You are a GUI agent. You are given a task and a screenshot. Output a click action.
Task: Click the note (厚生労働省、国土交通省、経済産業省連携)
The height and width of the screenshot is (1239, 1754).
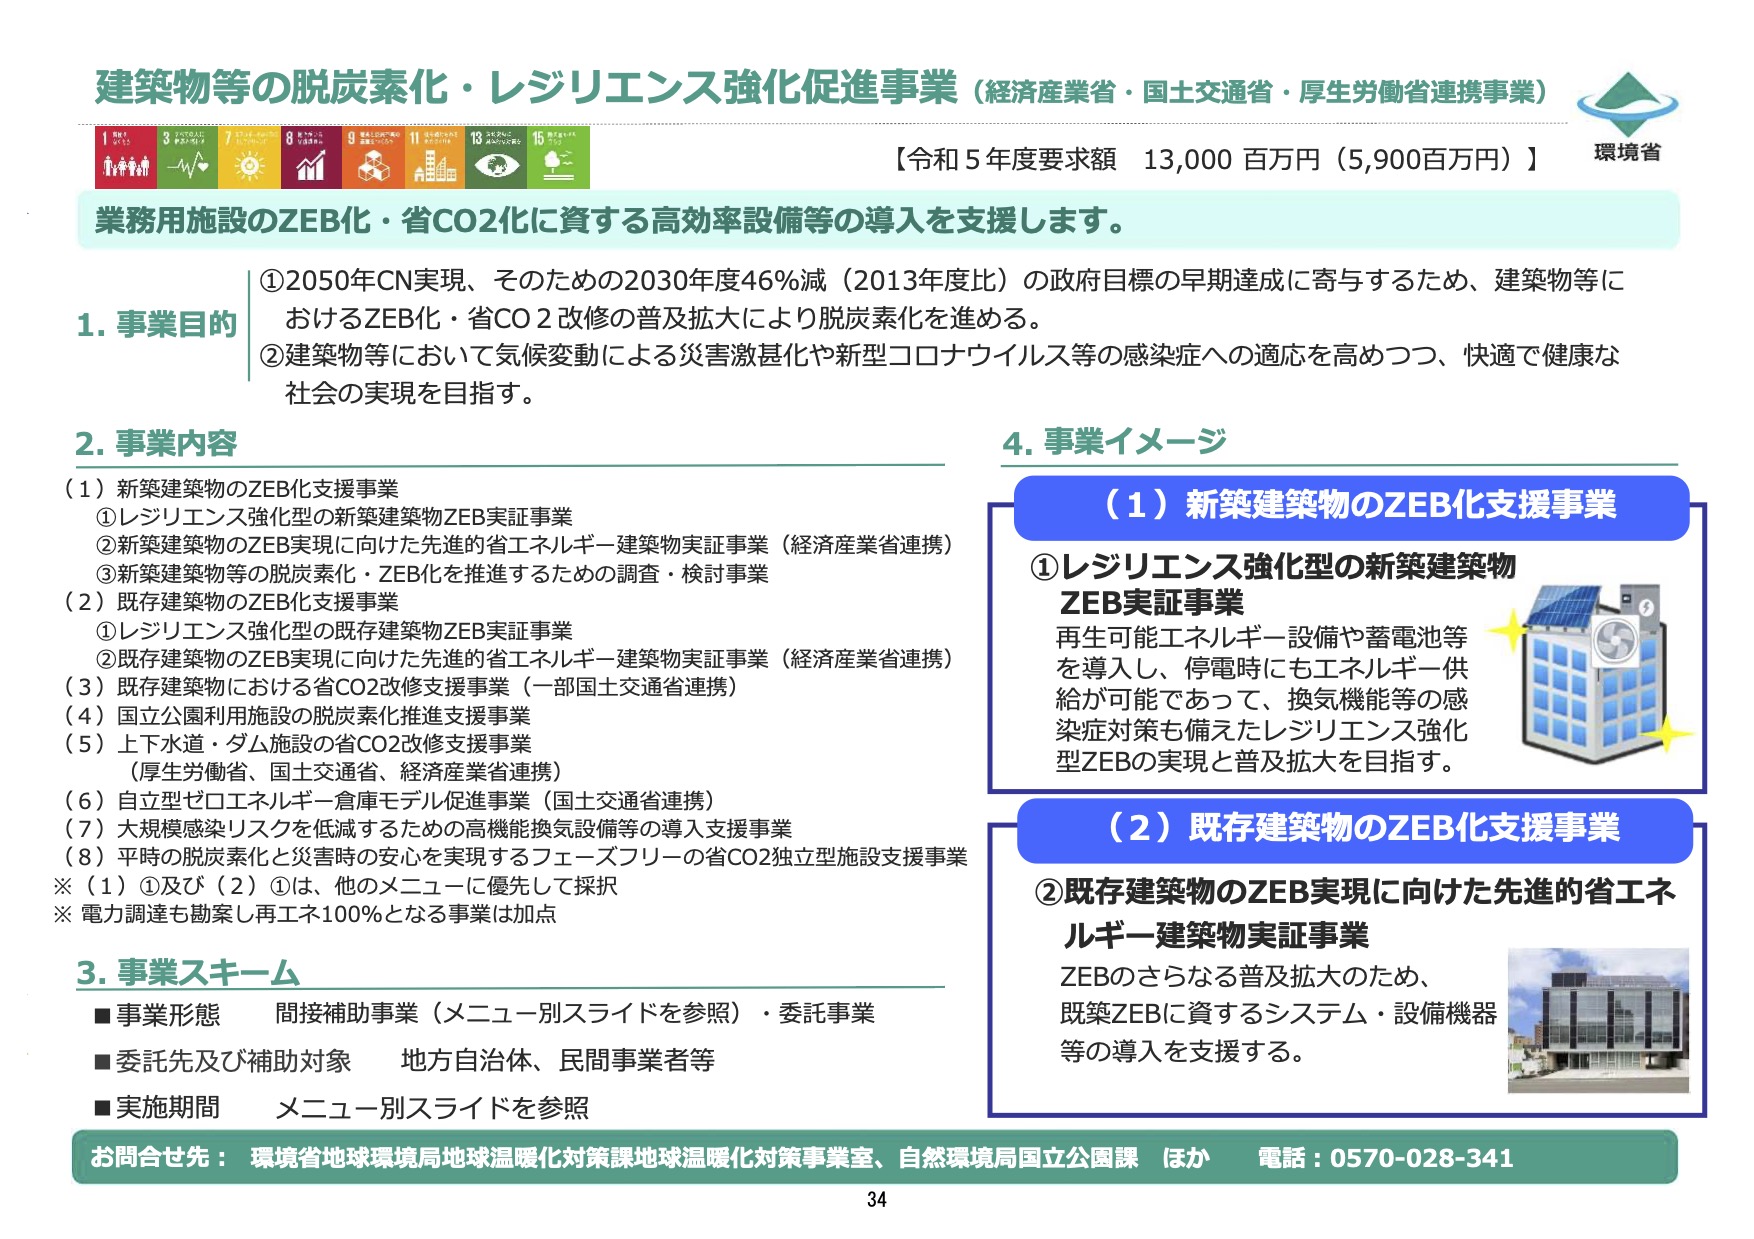(346, 772)
